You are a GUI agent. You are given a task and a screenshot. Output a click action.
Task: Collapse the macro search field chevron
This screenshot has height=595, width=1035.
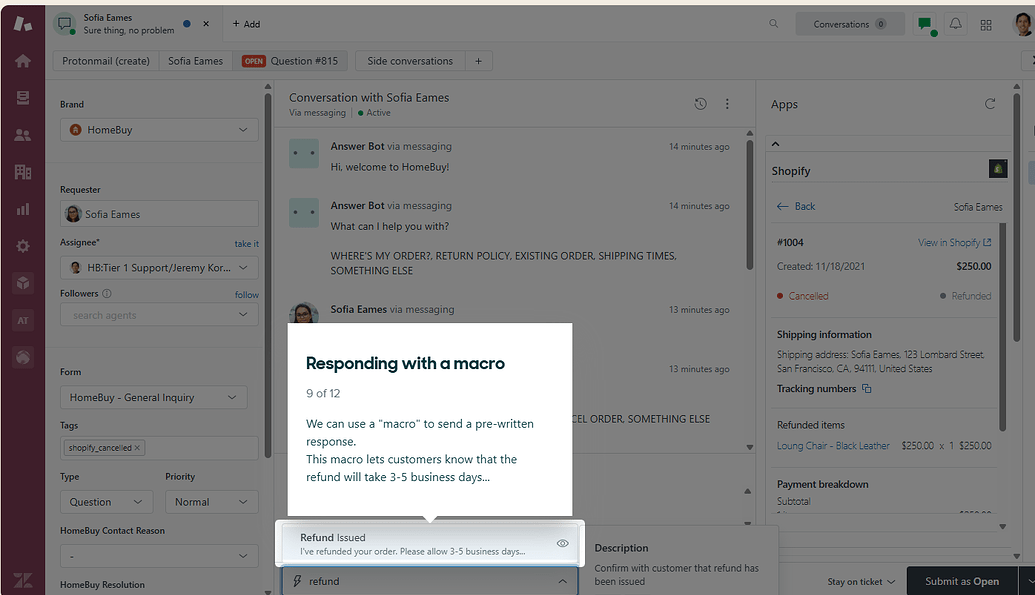point(562,581)
